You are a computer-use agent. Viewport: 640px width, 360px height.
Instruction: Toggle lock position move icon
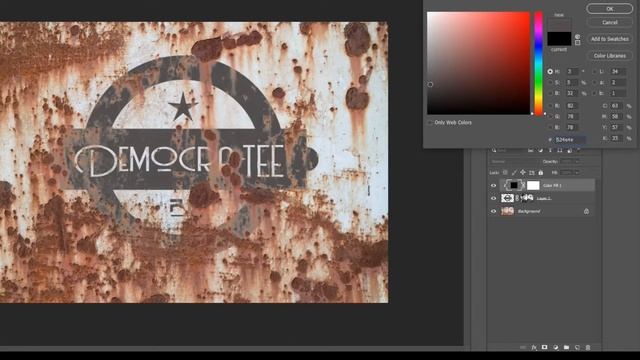(523, 173)
